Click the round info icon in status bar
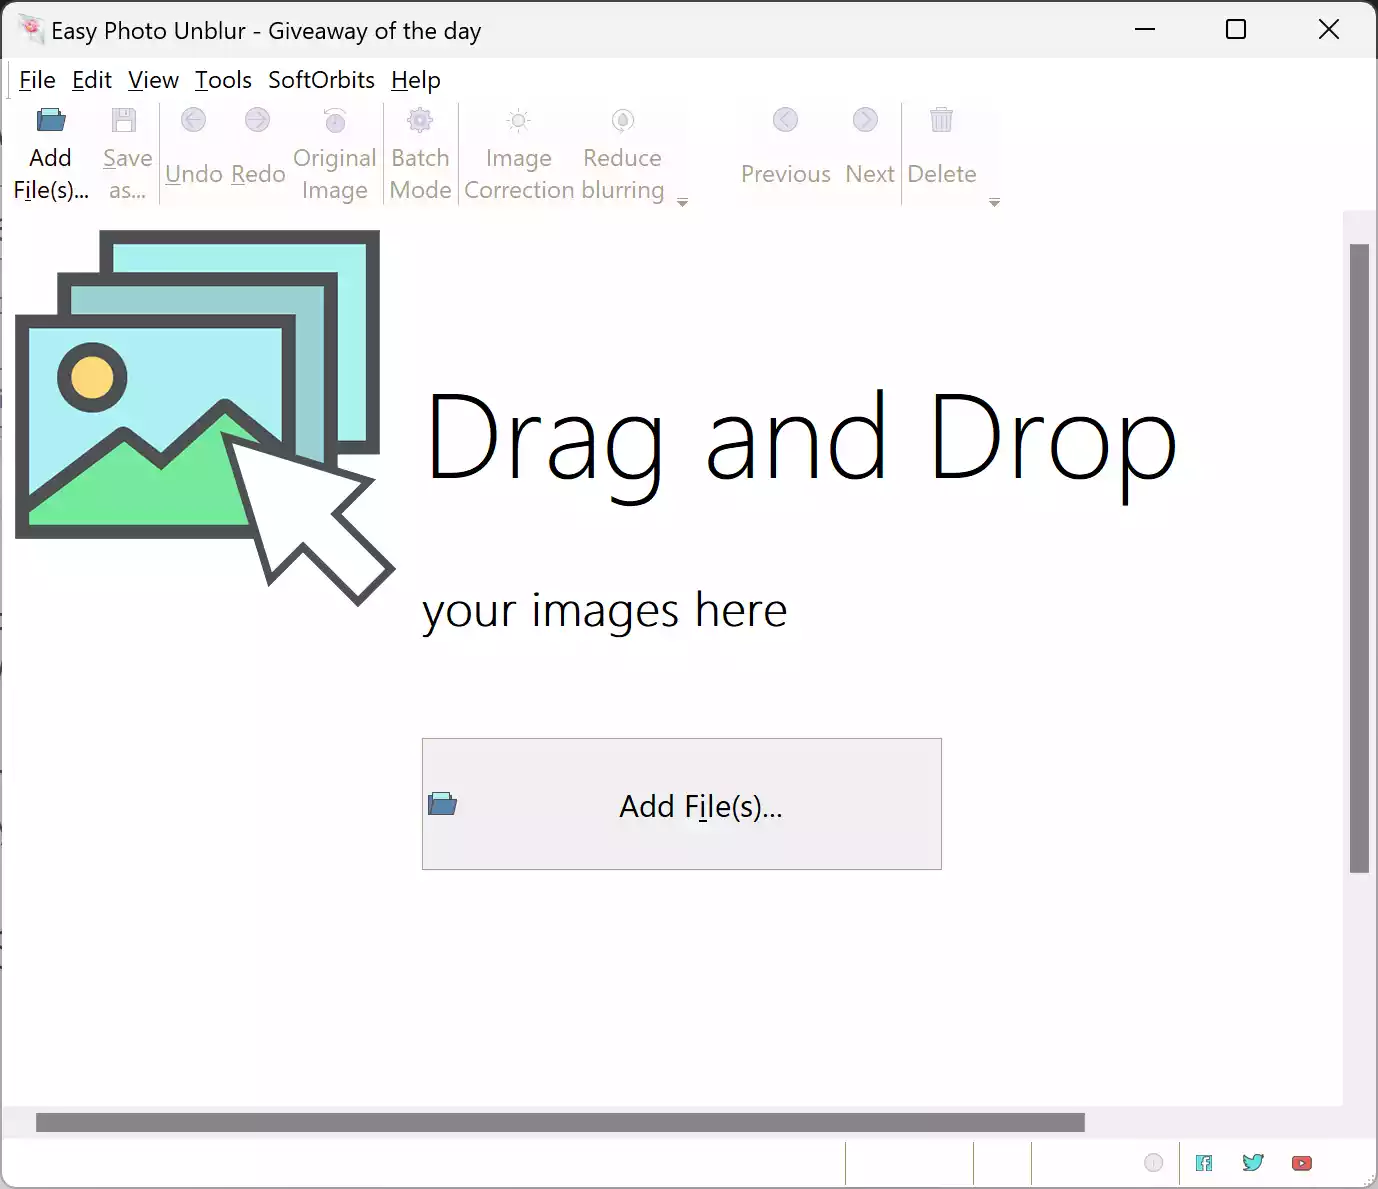Screen dimensions: 1378x1189 click(x=1154, y=1163)
